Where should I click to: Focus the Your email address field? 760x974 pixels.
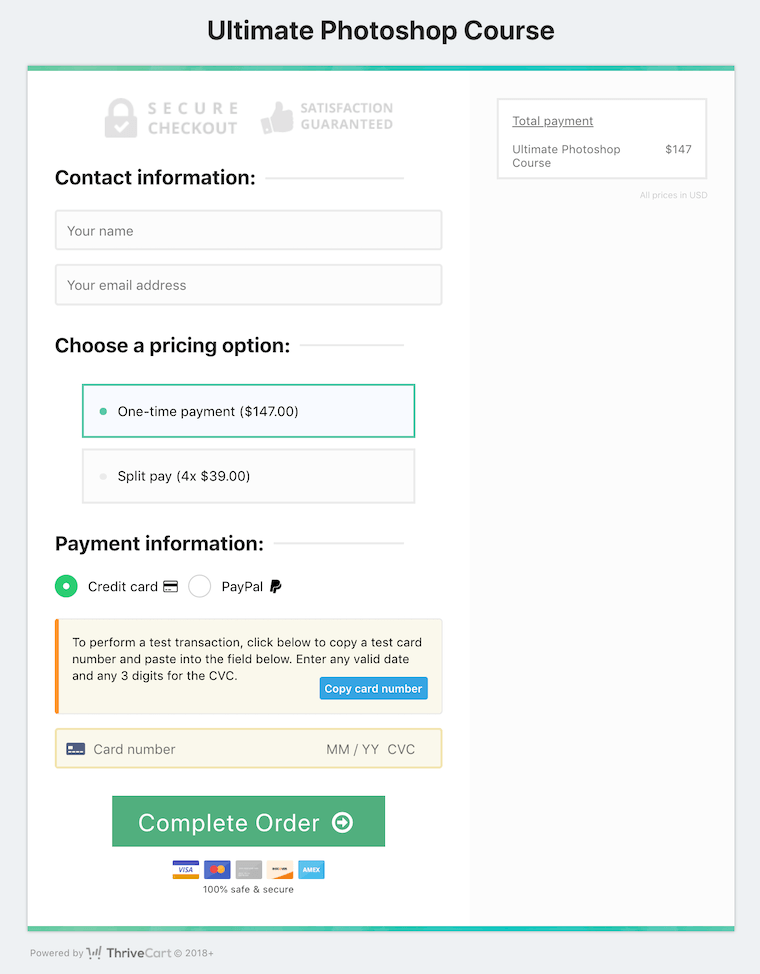point(249,285)
